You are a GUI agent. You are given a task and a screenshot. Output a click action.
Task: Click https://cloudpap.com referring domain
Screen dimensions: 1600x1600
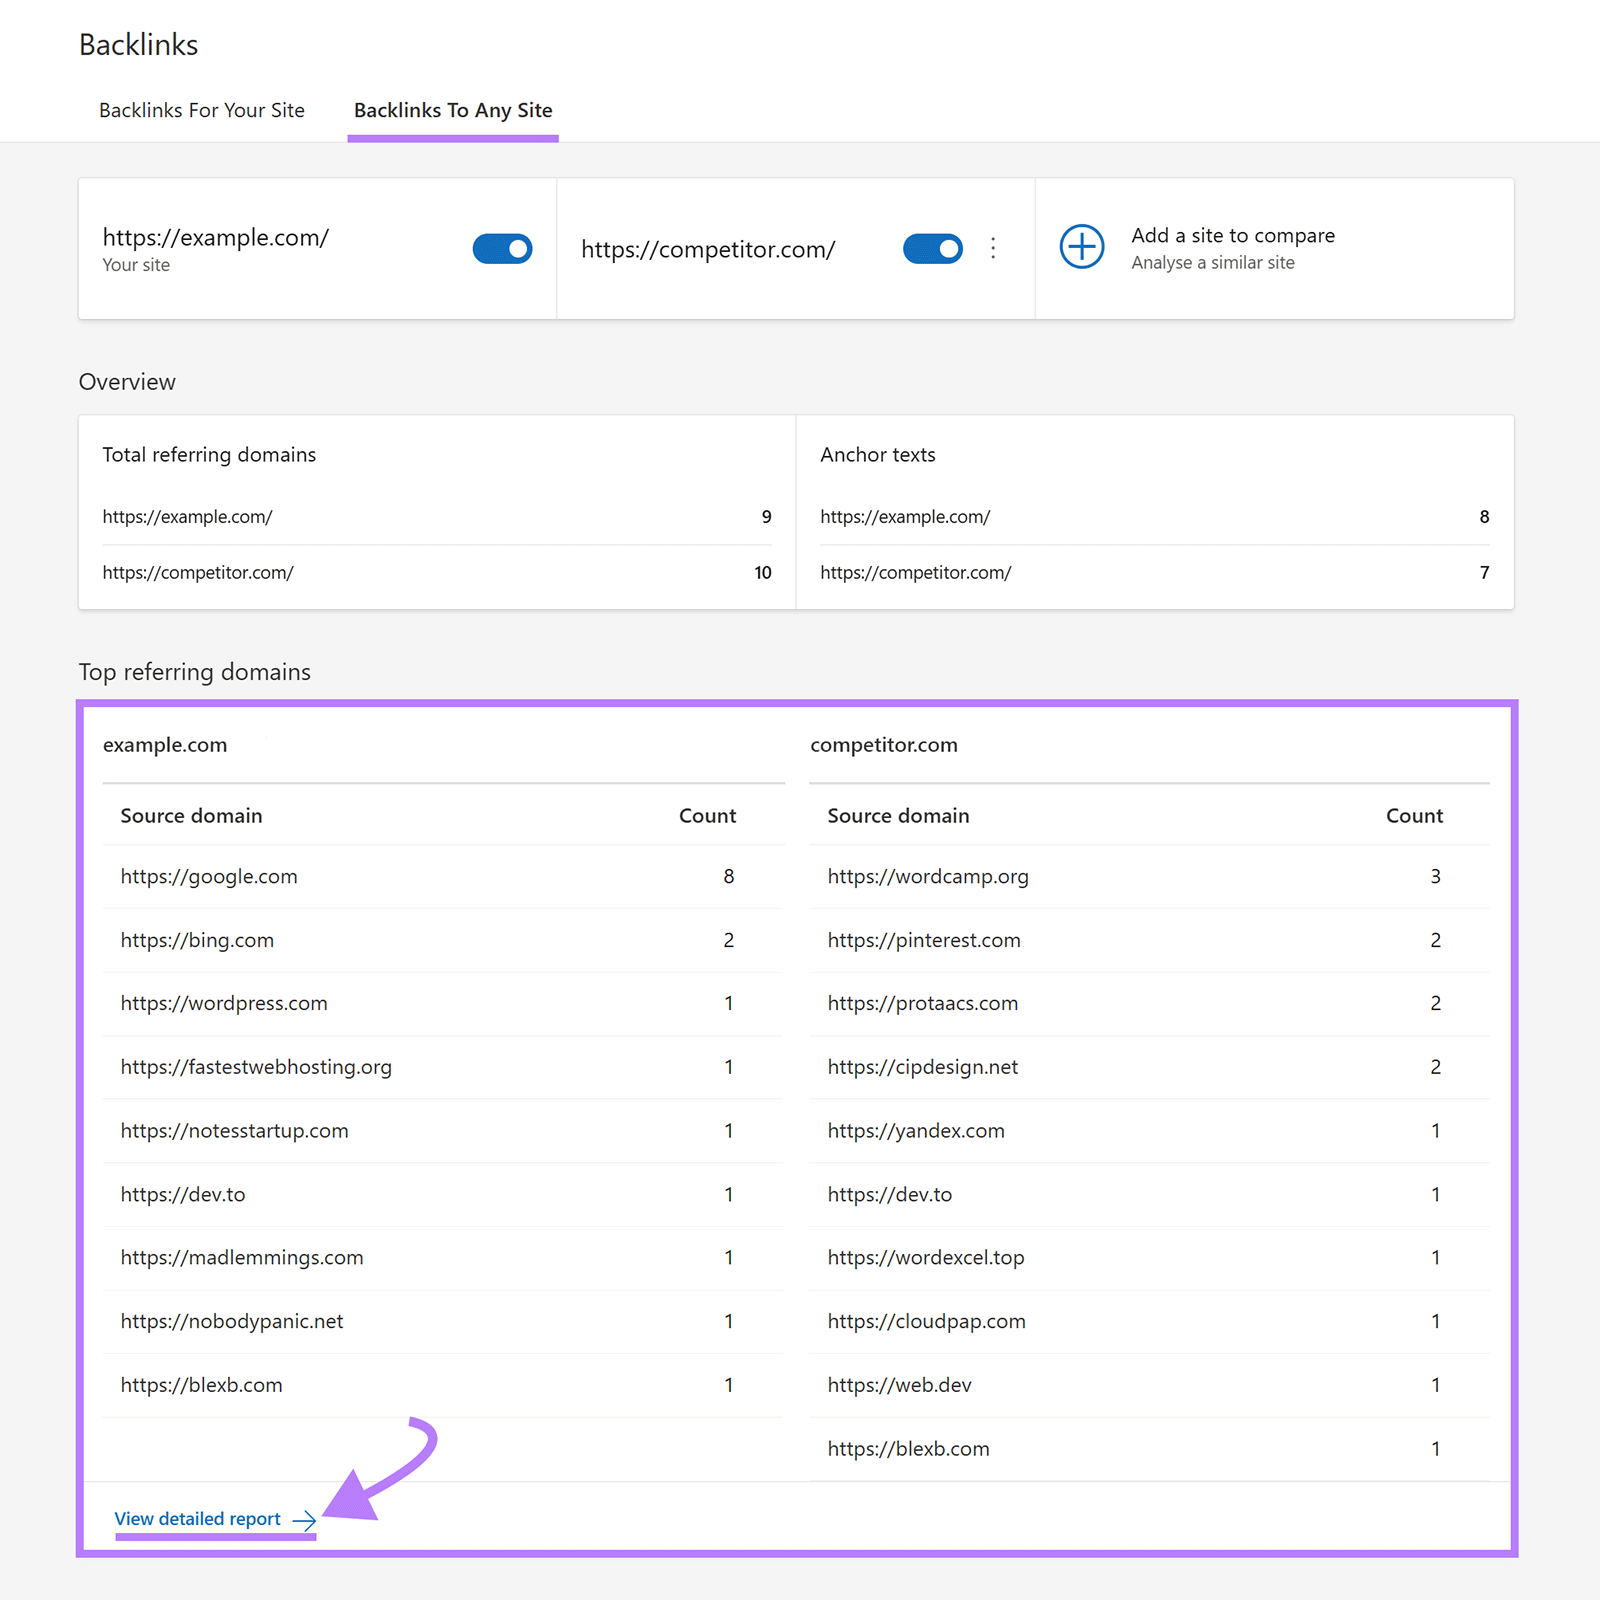926,1321
